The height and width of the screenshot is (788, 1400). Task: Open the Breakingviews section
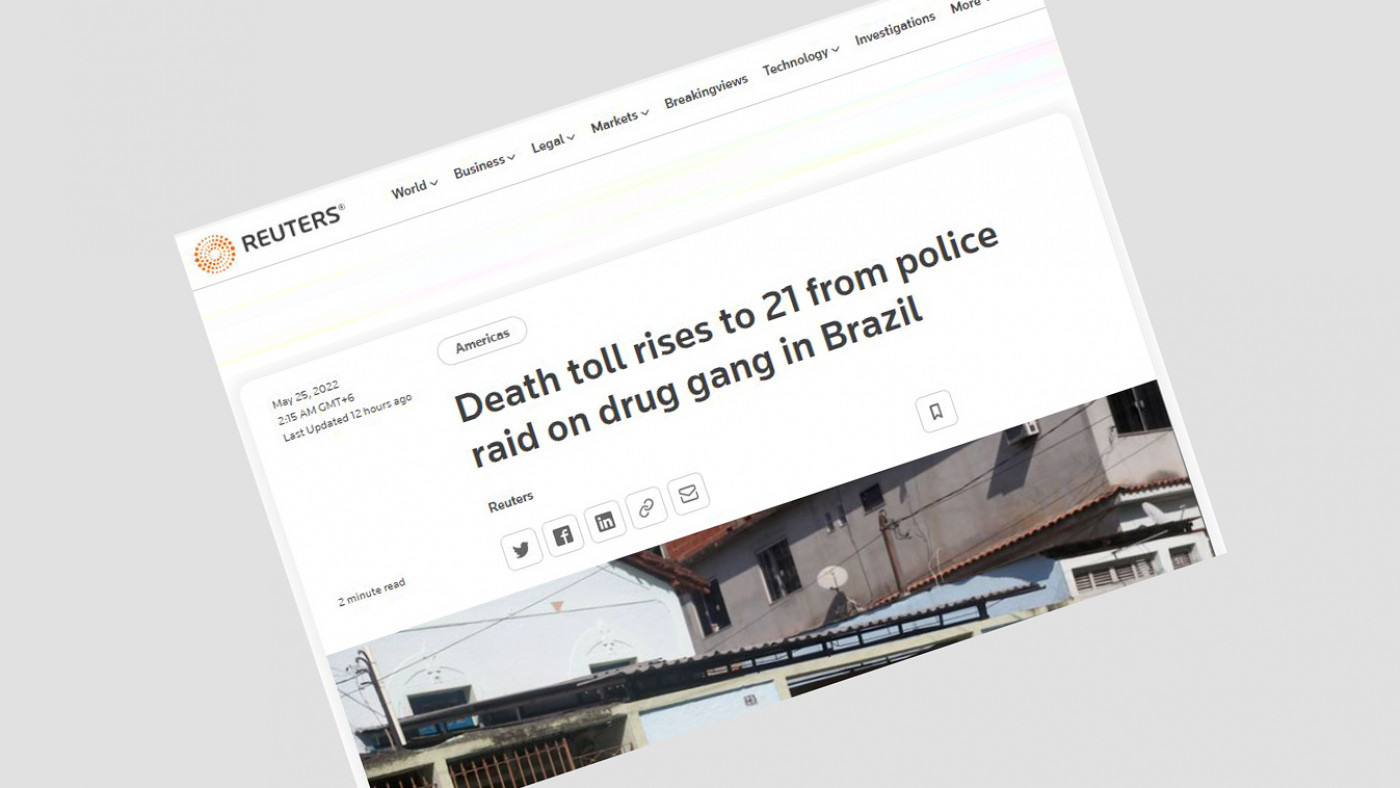pyautogui.click(x=706, y=91)
